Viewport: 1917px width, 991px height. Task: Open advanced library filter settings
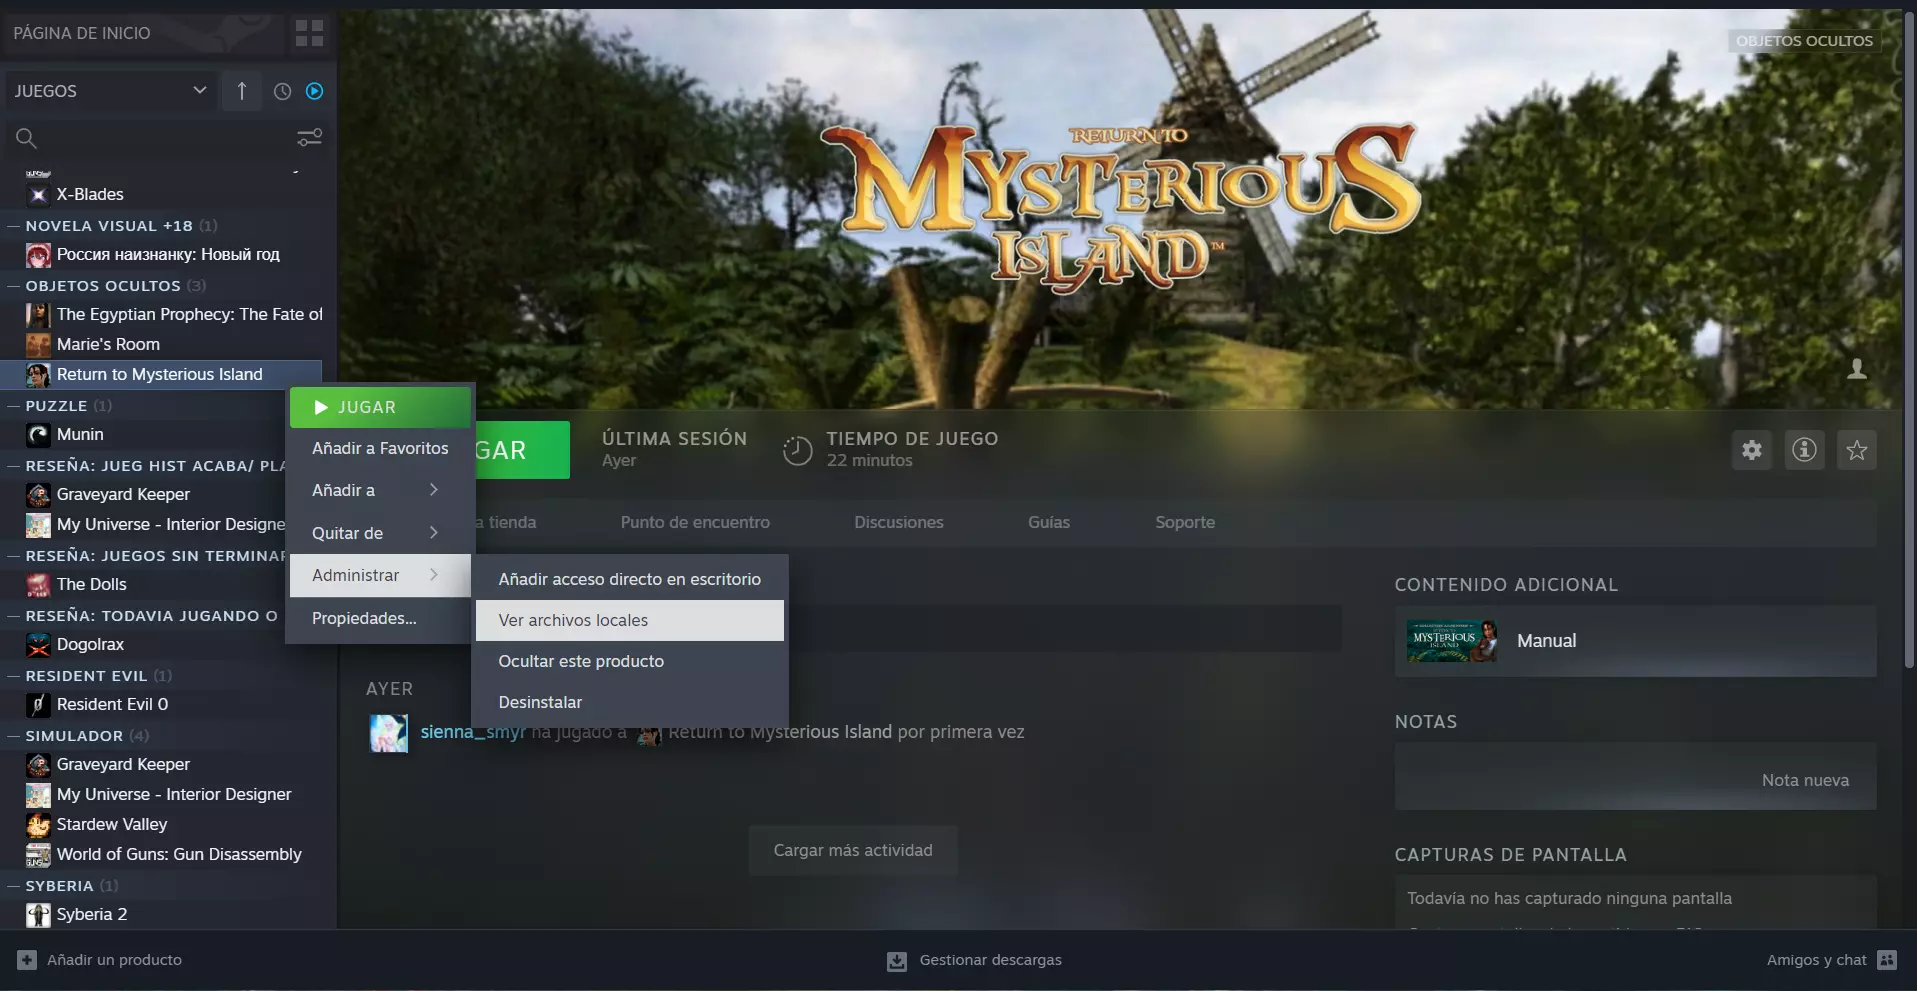(x=309, y=137)
